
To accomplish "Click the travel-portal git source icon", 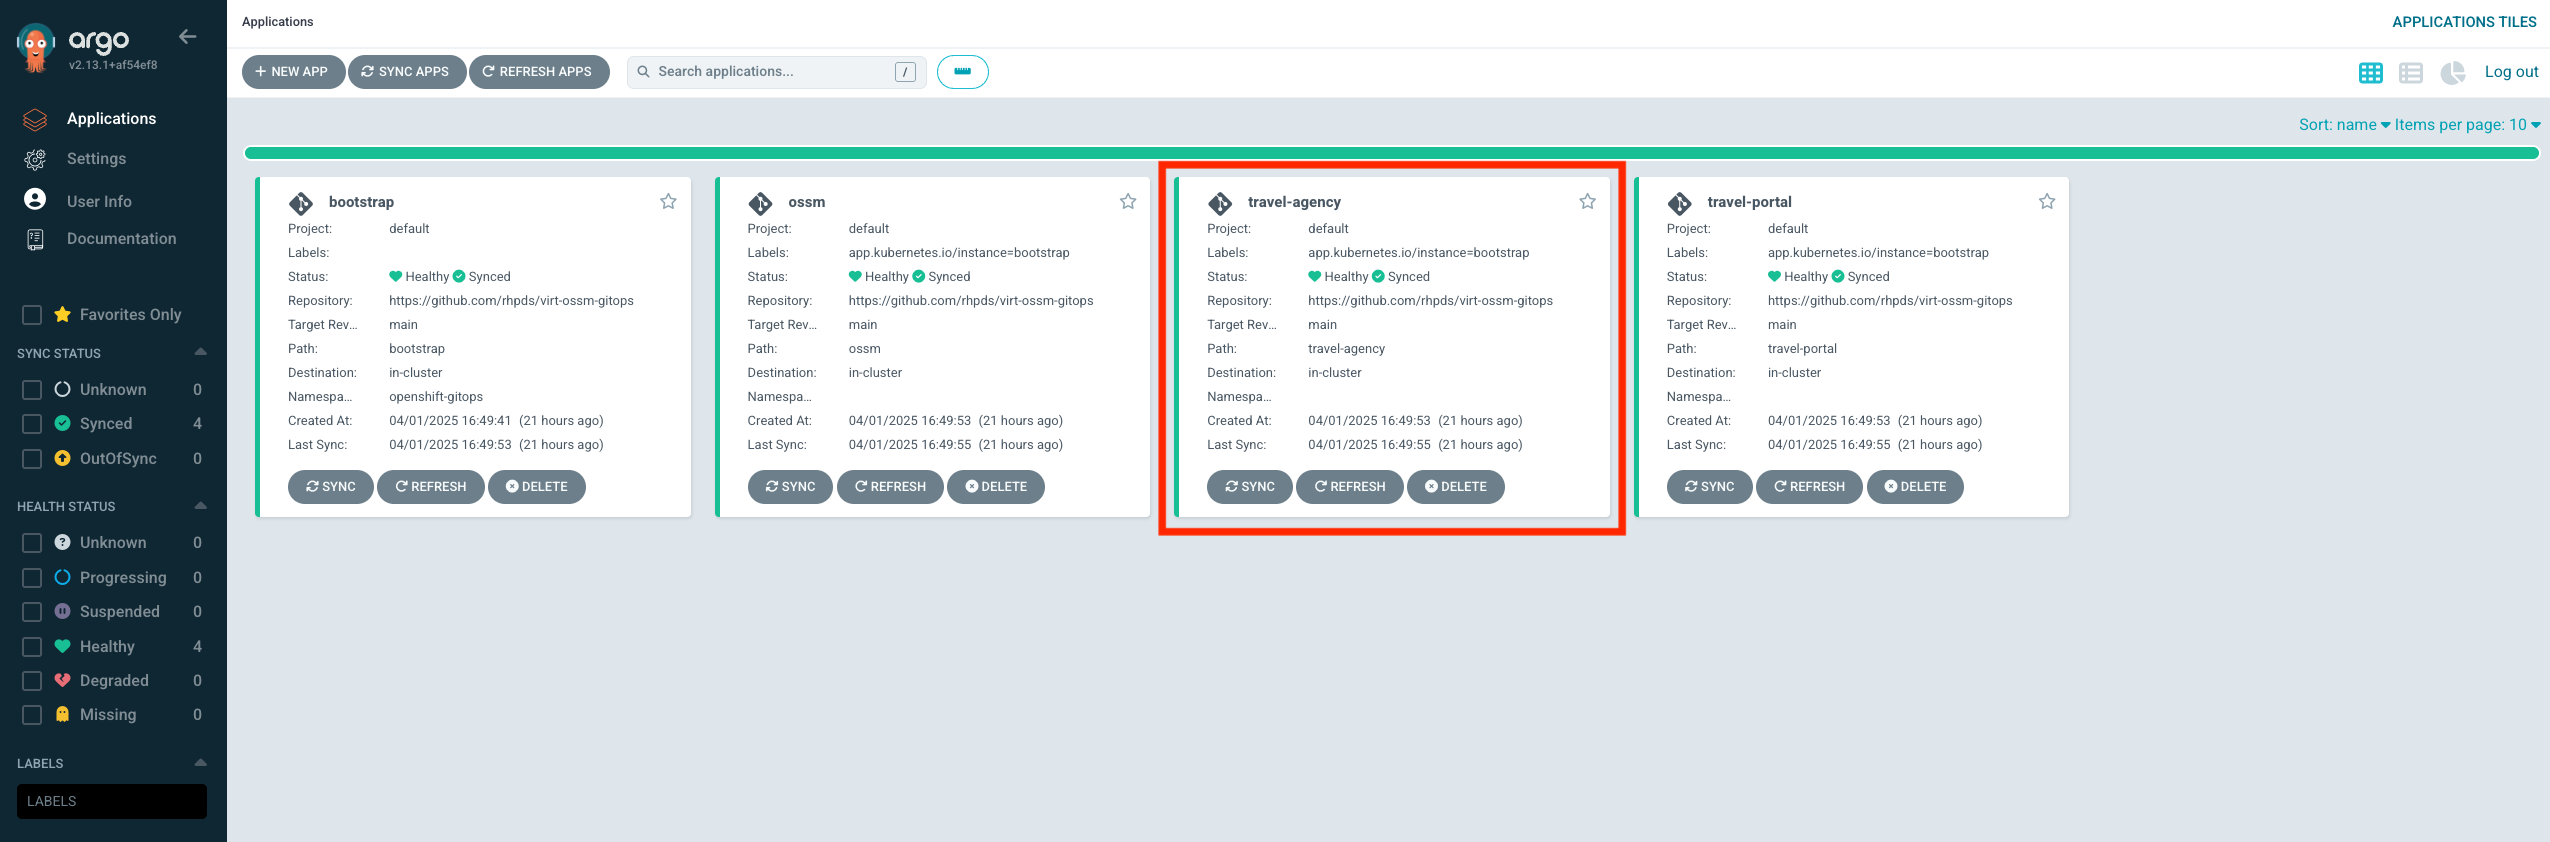I will click(1679, 203).
